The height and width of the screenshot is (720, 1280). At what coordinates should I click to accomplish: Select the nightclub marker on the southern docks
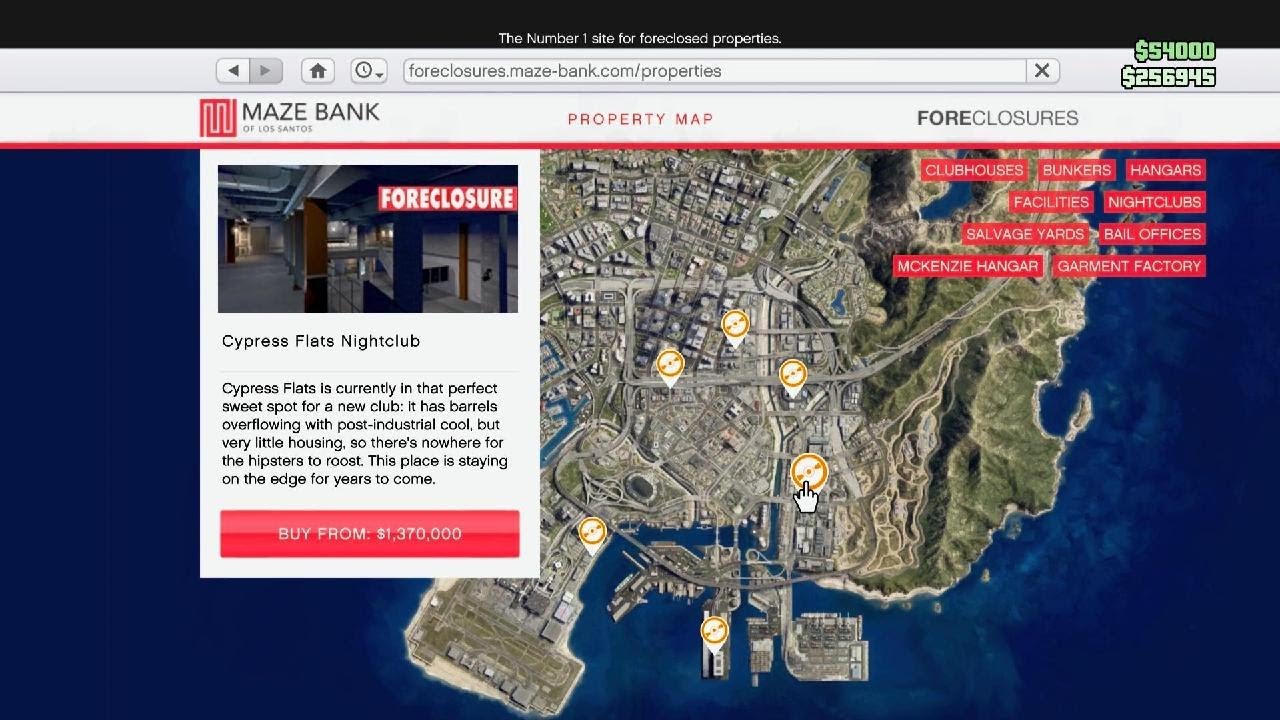tap(714, 634)
